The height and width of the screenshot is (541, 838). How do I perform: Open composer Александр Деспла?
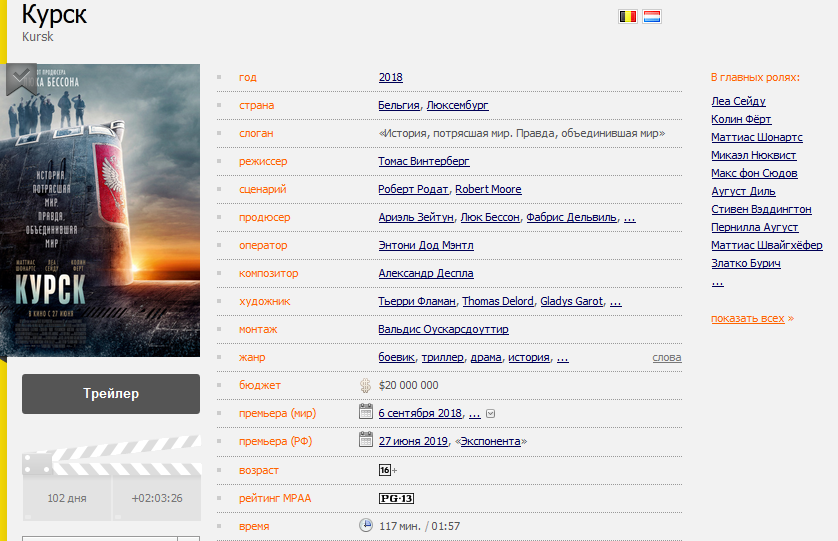pyautogui.click(x=426, y=273)
